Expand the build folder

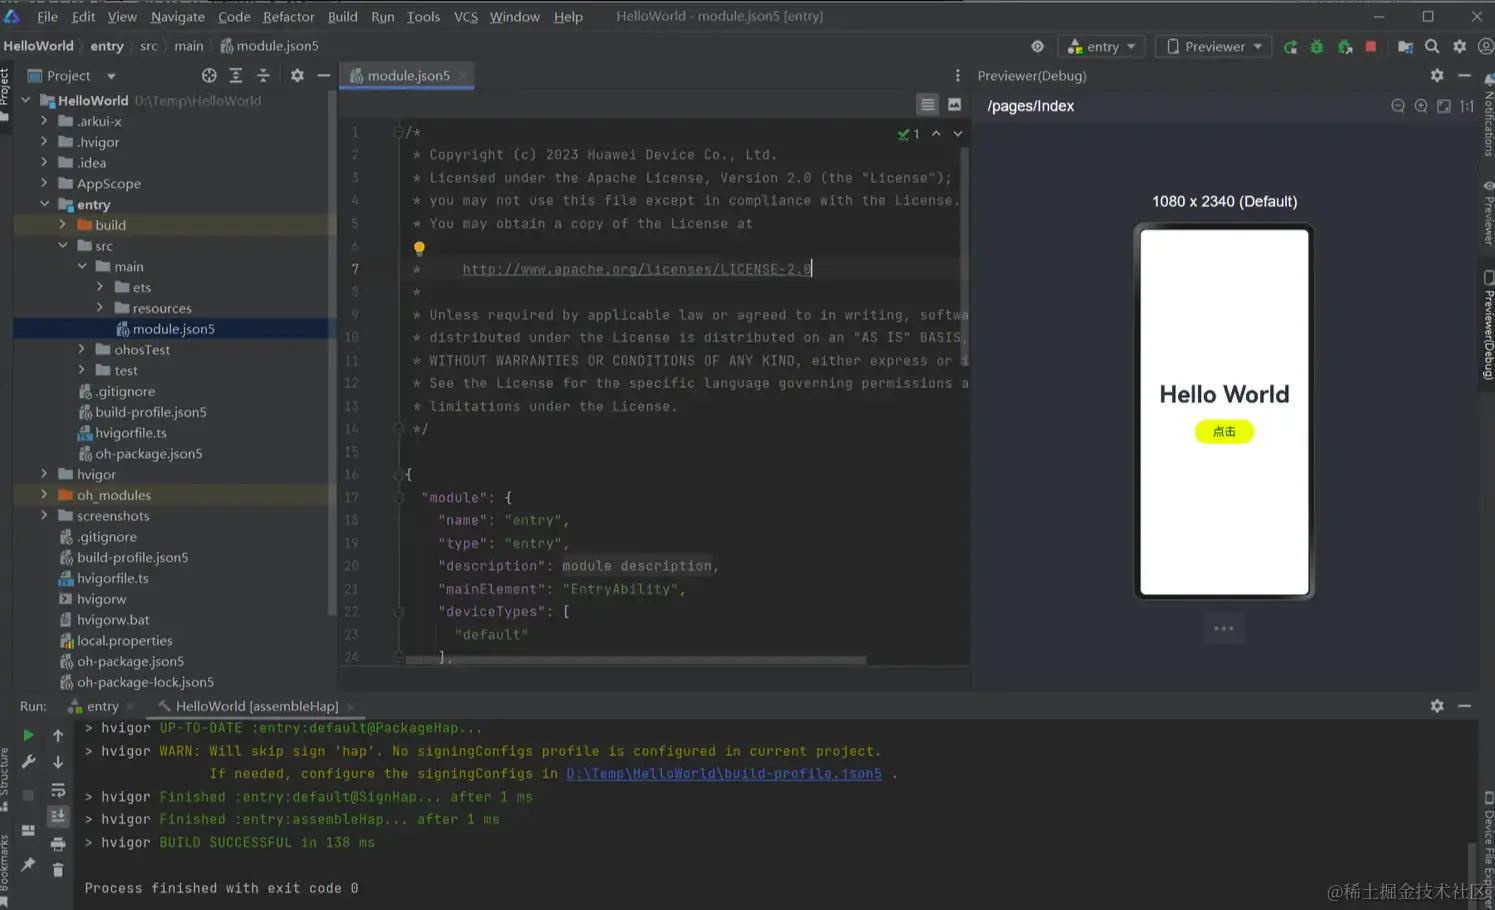coord(63,225)
